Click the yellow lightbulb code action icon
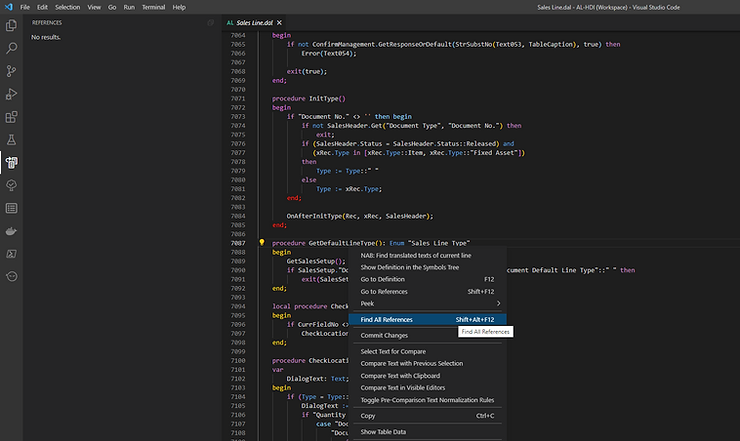 (x=262, y=242)
